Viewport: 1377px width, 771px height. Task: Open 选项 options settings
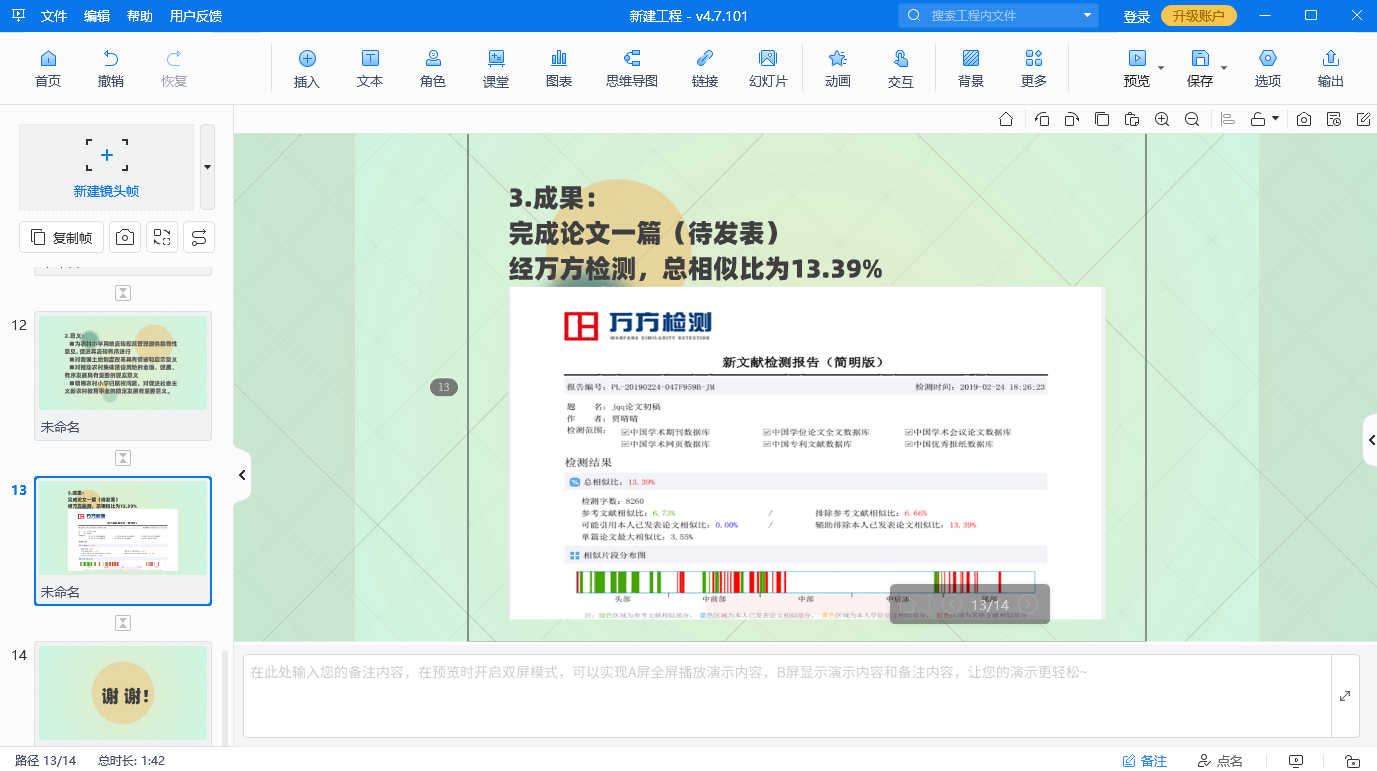coord(1268,68)
